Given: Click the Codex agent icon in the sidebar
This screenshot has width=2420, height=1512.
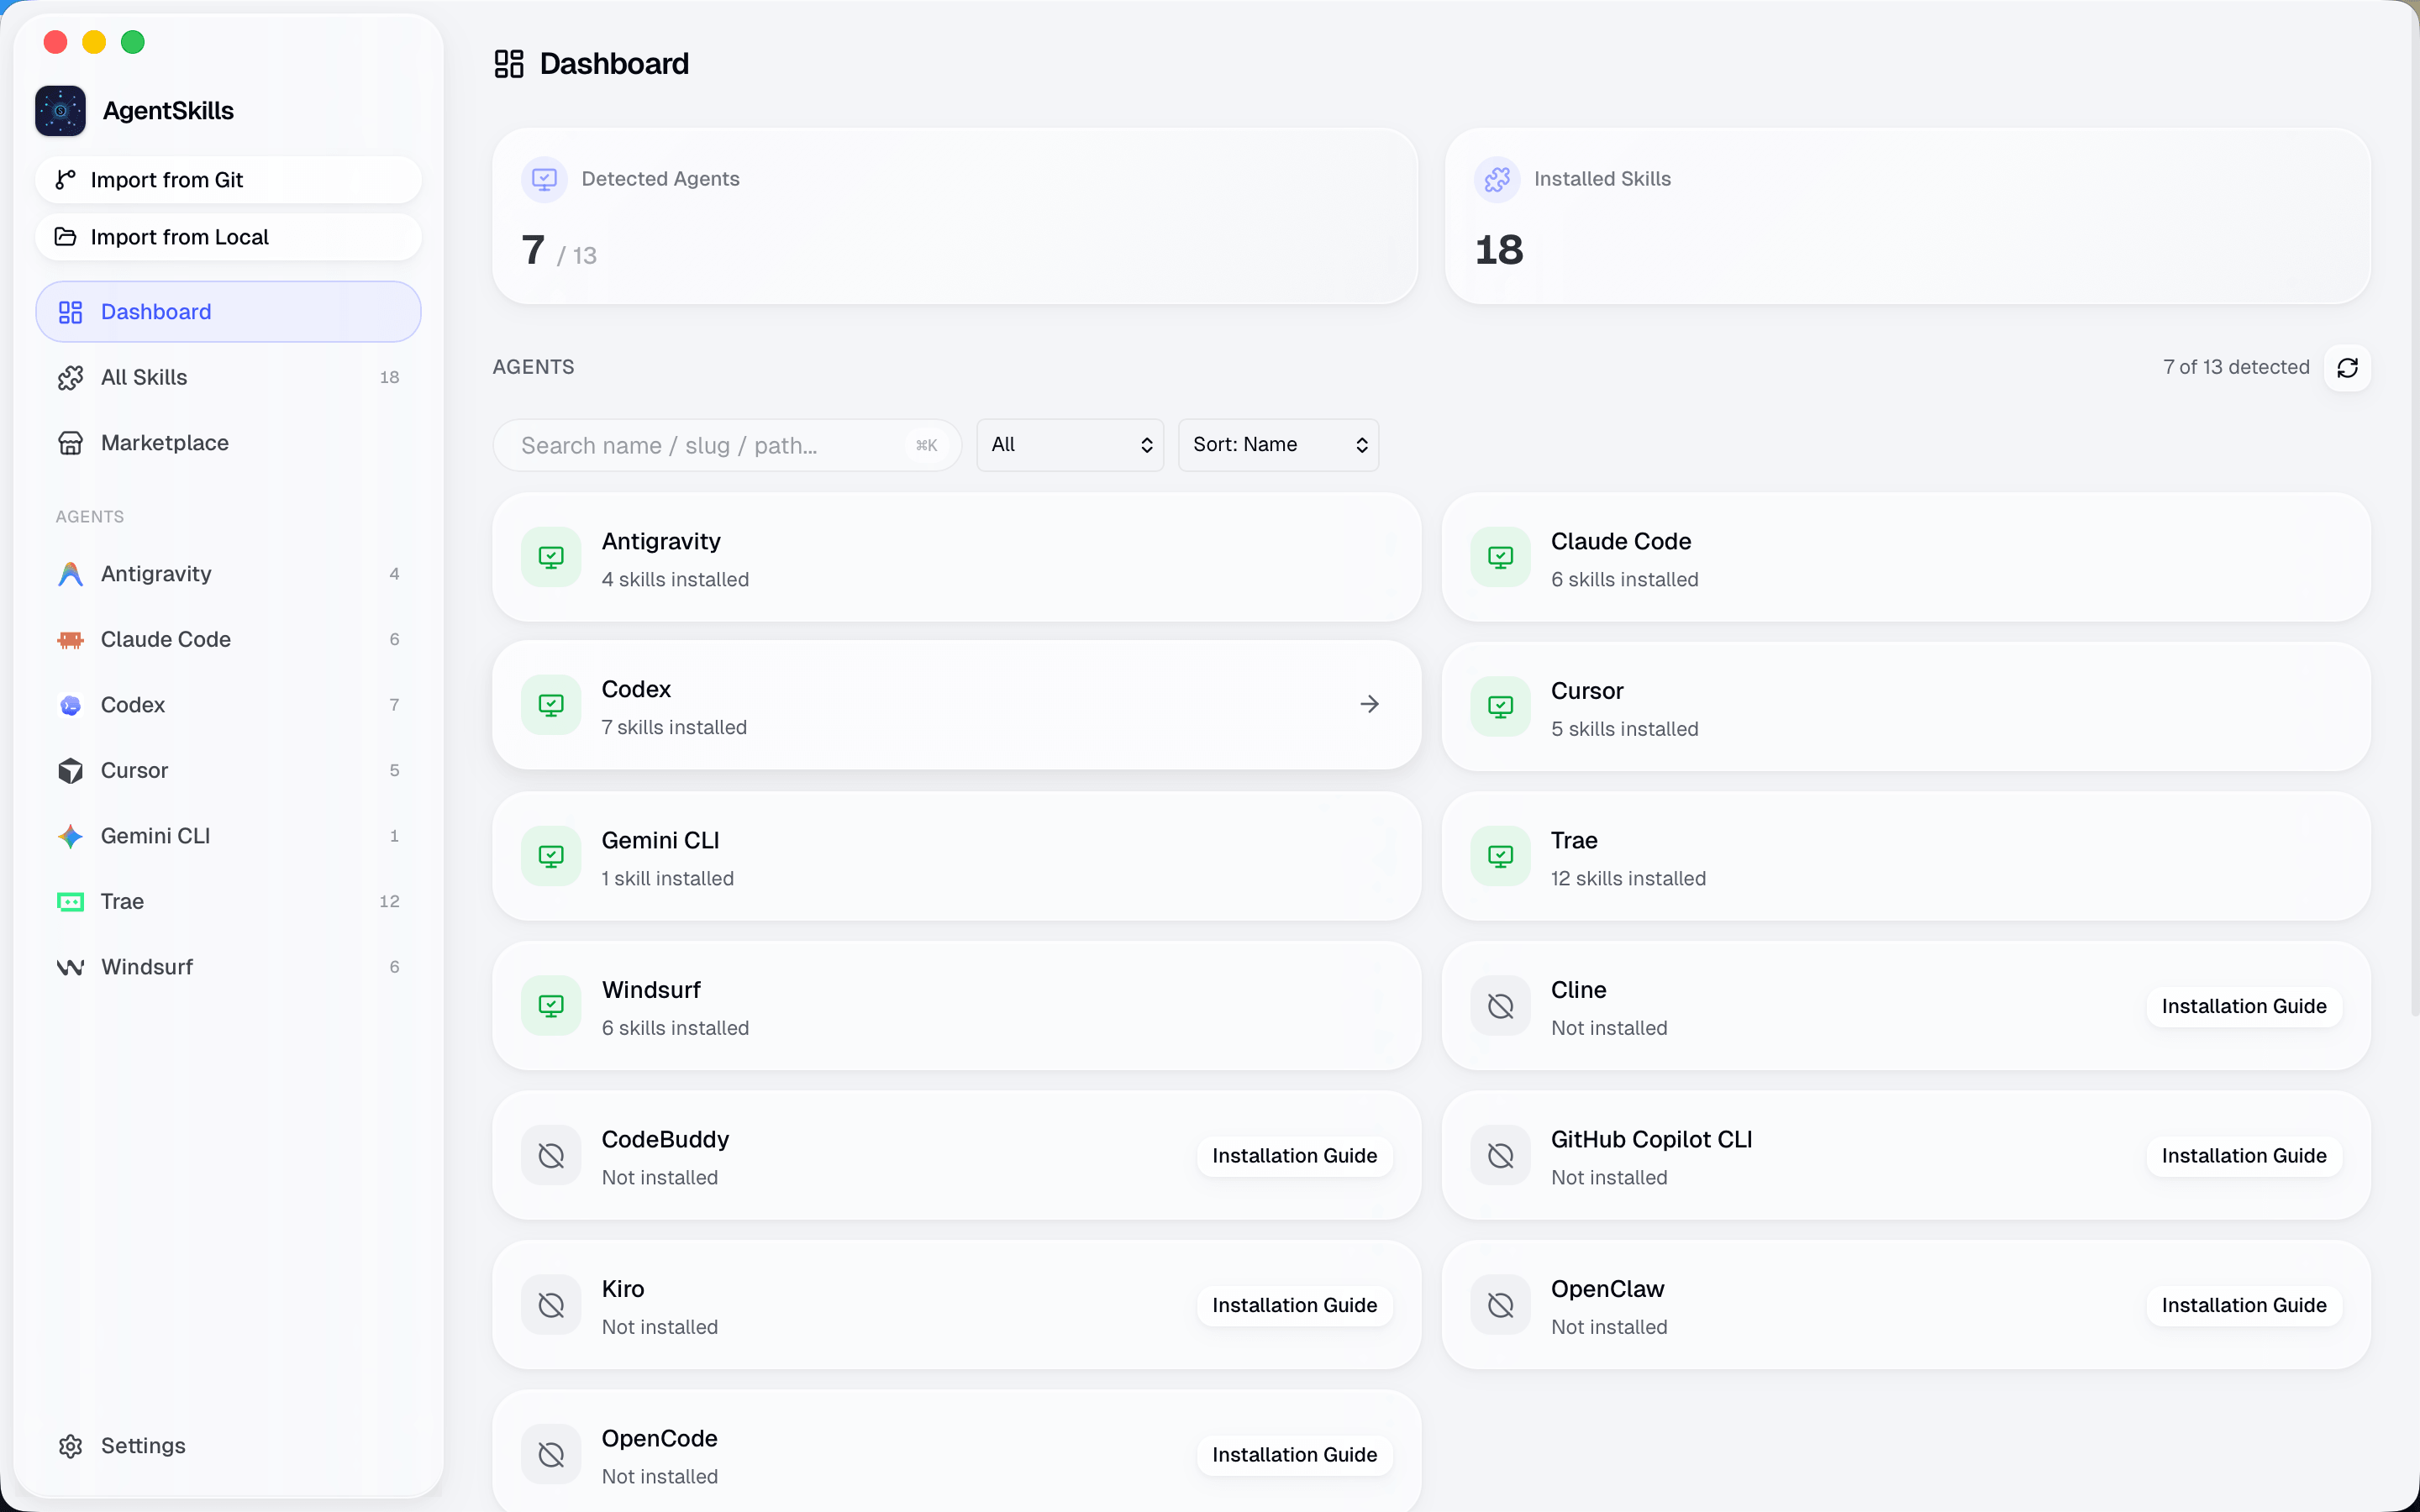Looking at the screenshot, I should [69, 704].
